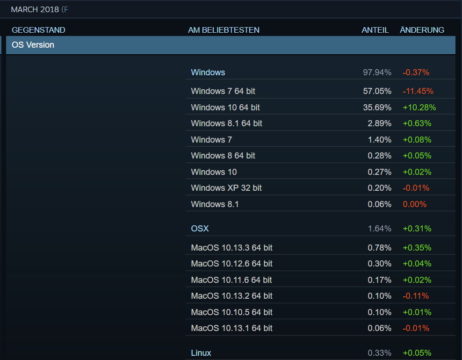Click the ANTEIL column header
The width and height of the screenshot is (462, 360).
[375, 30]
